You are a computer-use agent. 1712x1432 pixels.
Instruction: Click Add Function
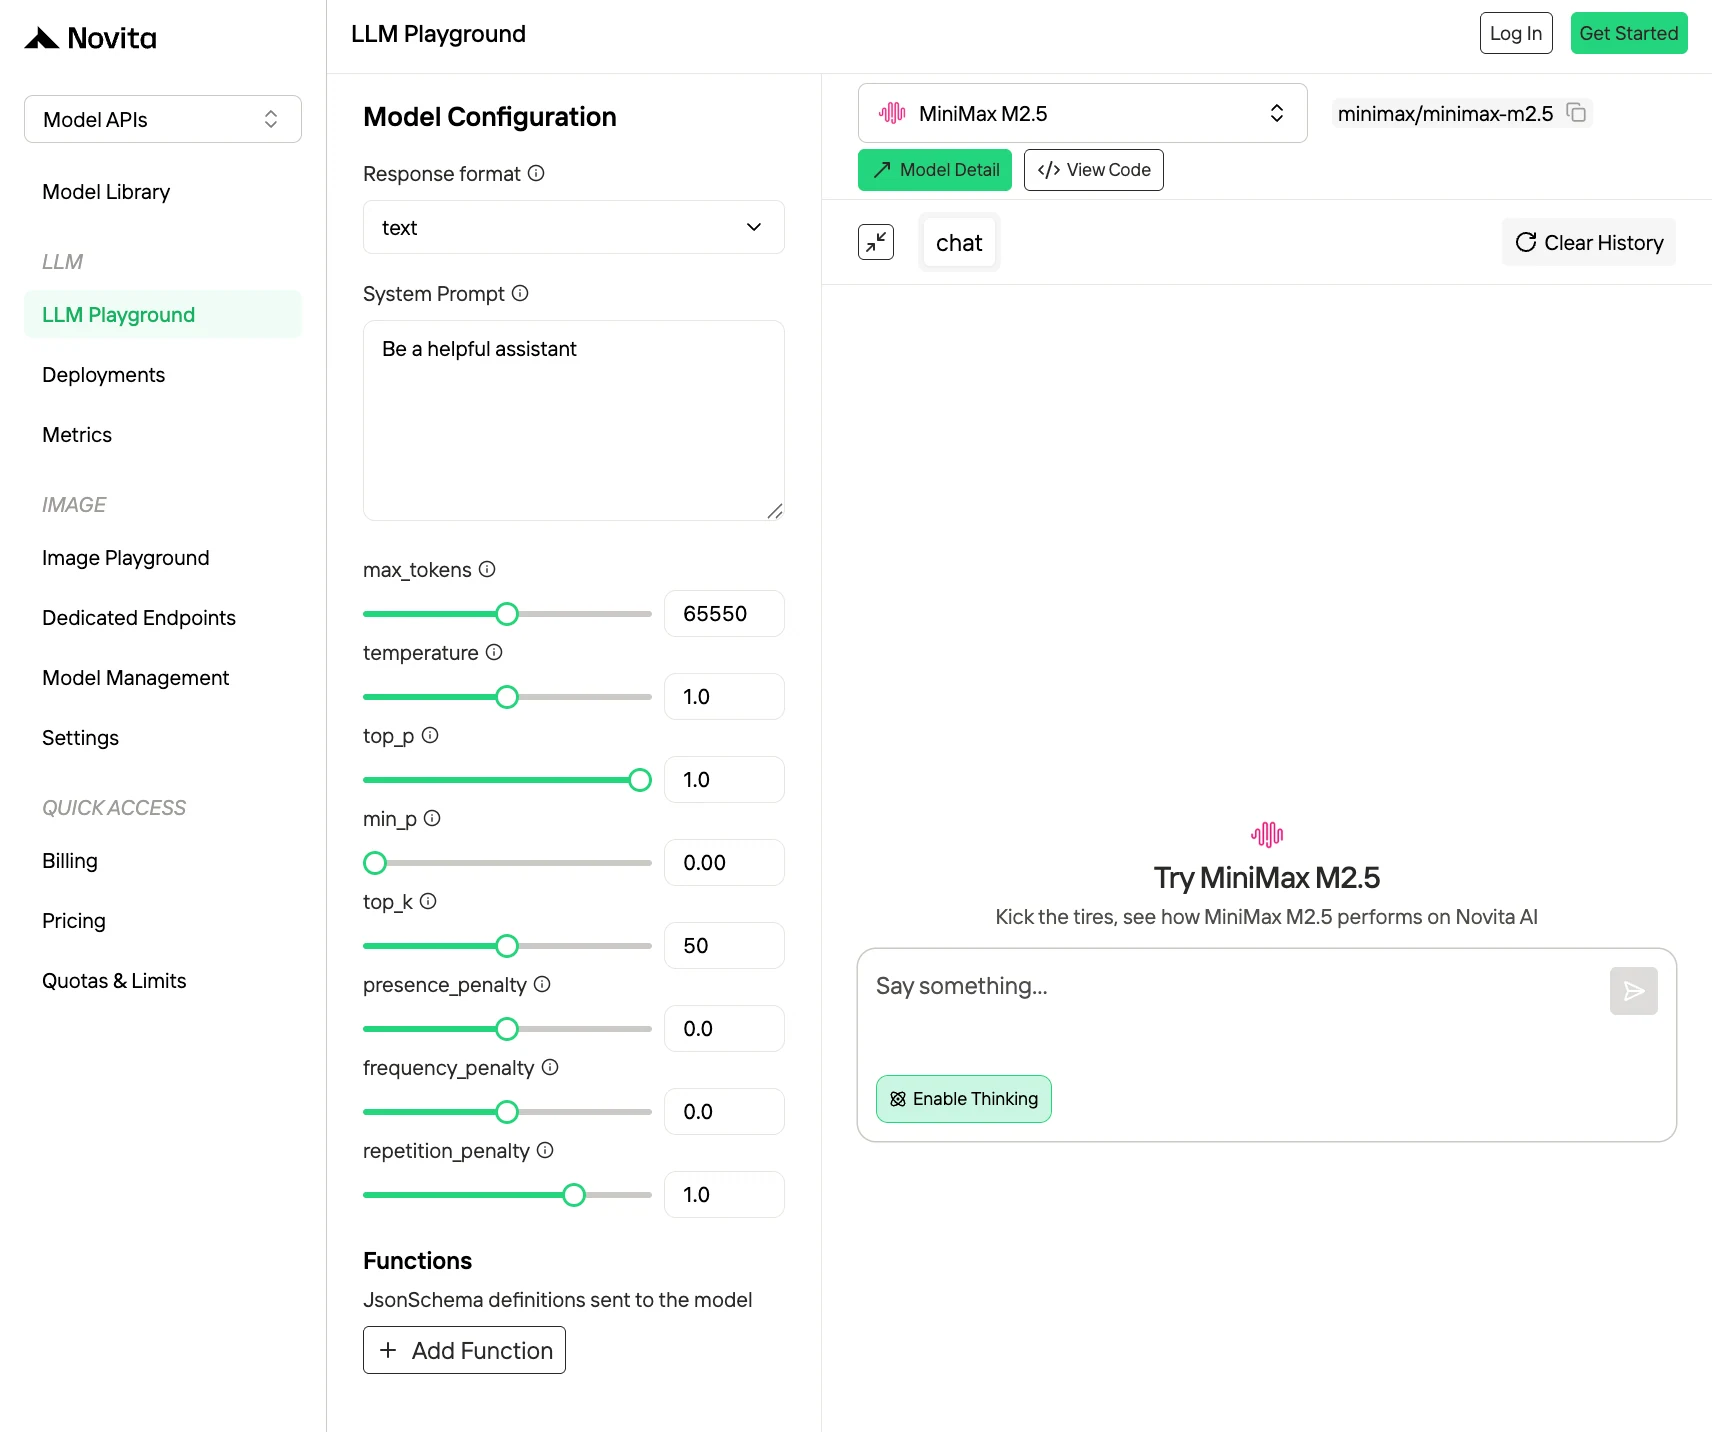click(464, 1350)
